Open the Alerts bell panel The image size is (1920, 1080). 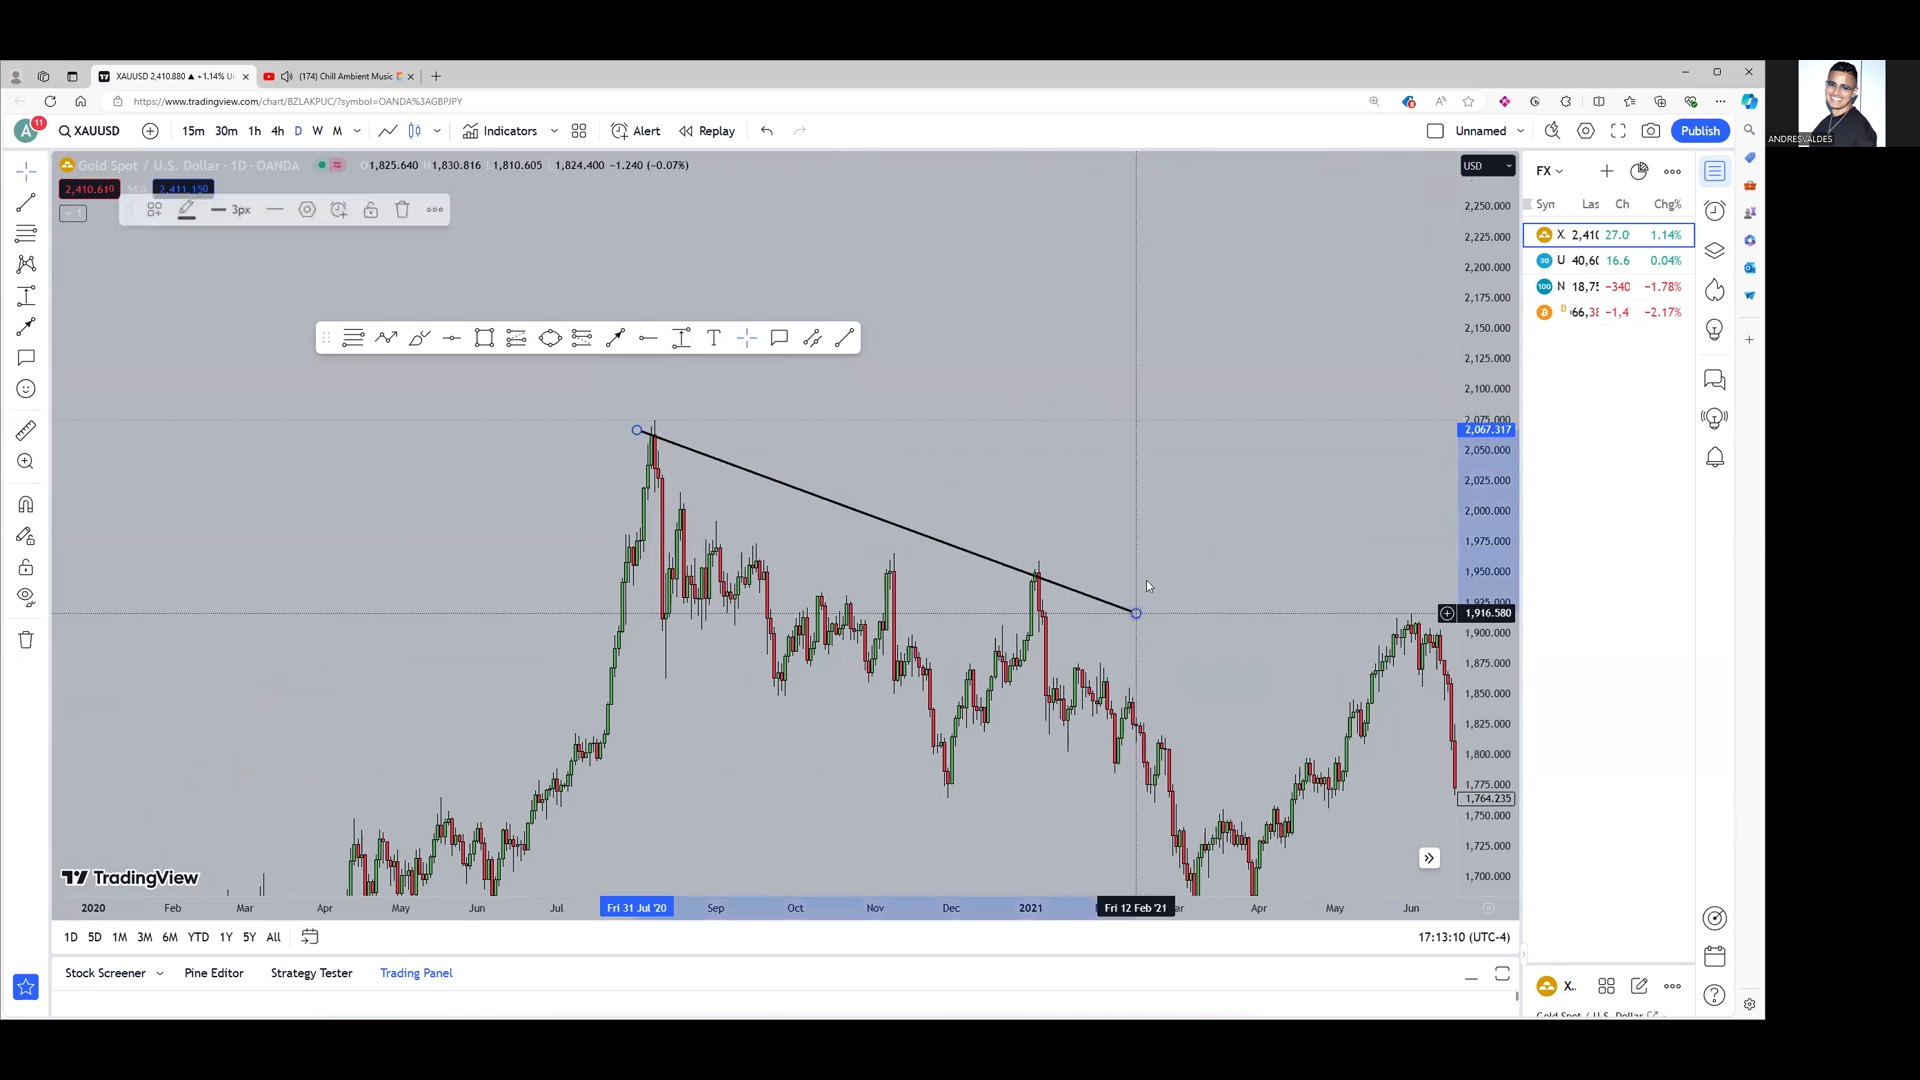(x=1714, y=458)
